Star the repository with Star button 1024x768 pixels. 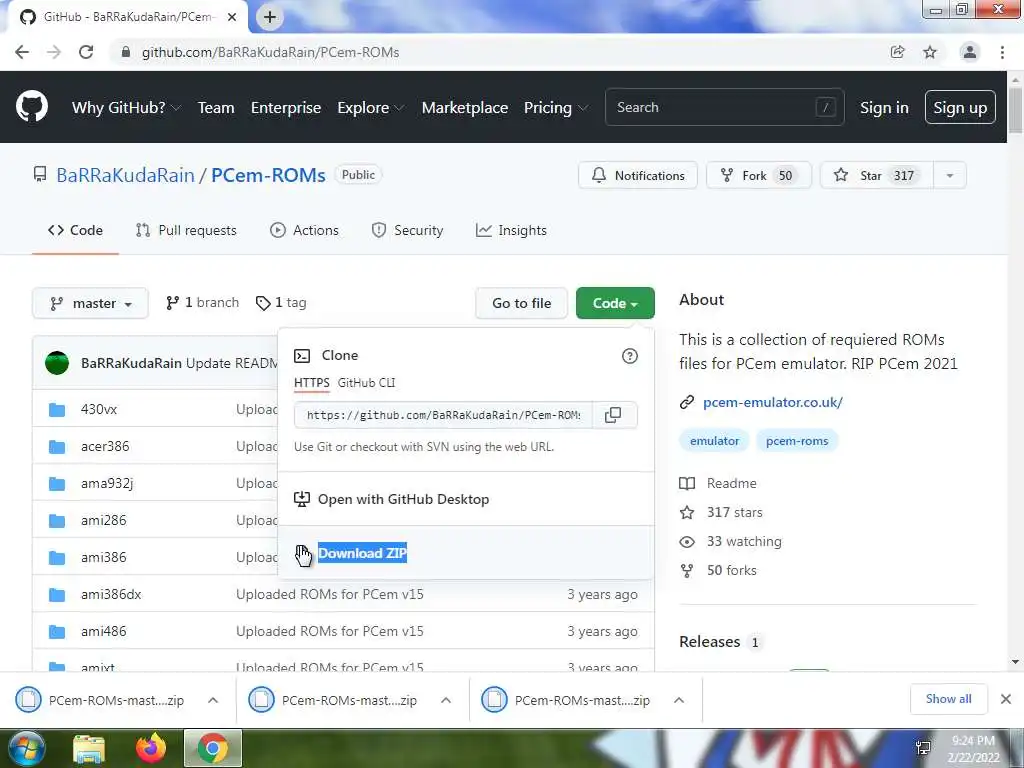[876, 176]
